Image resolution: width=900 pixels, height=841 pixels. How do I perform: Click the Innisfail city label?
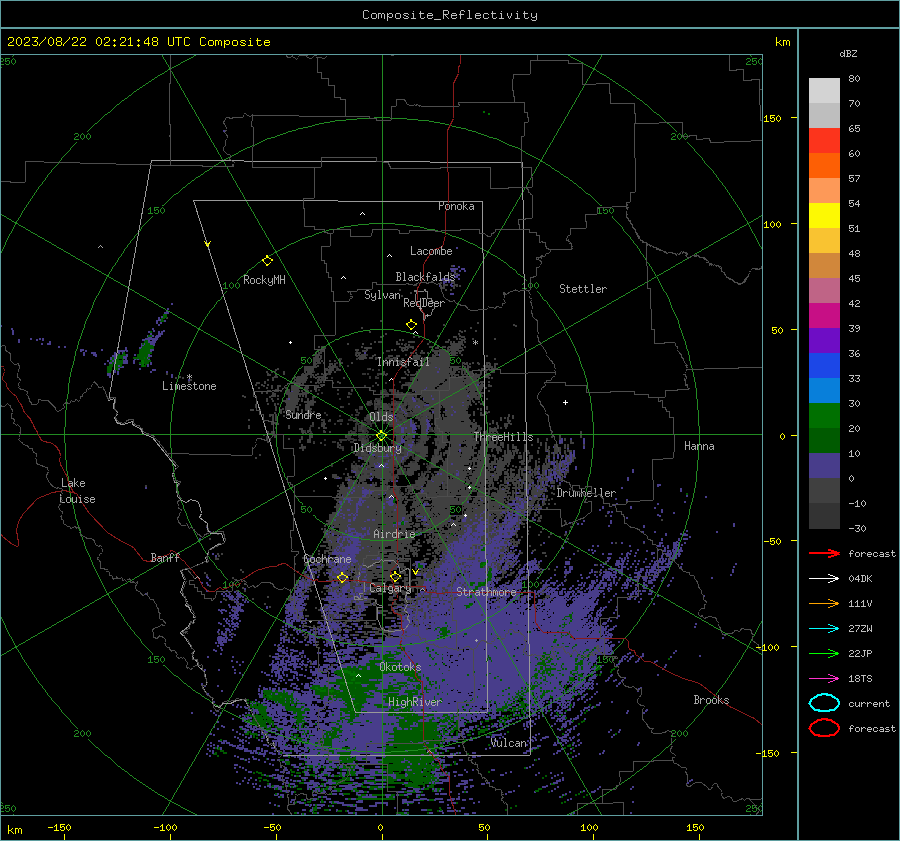[x=403, y=362]
